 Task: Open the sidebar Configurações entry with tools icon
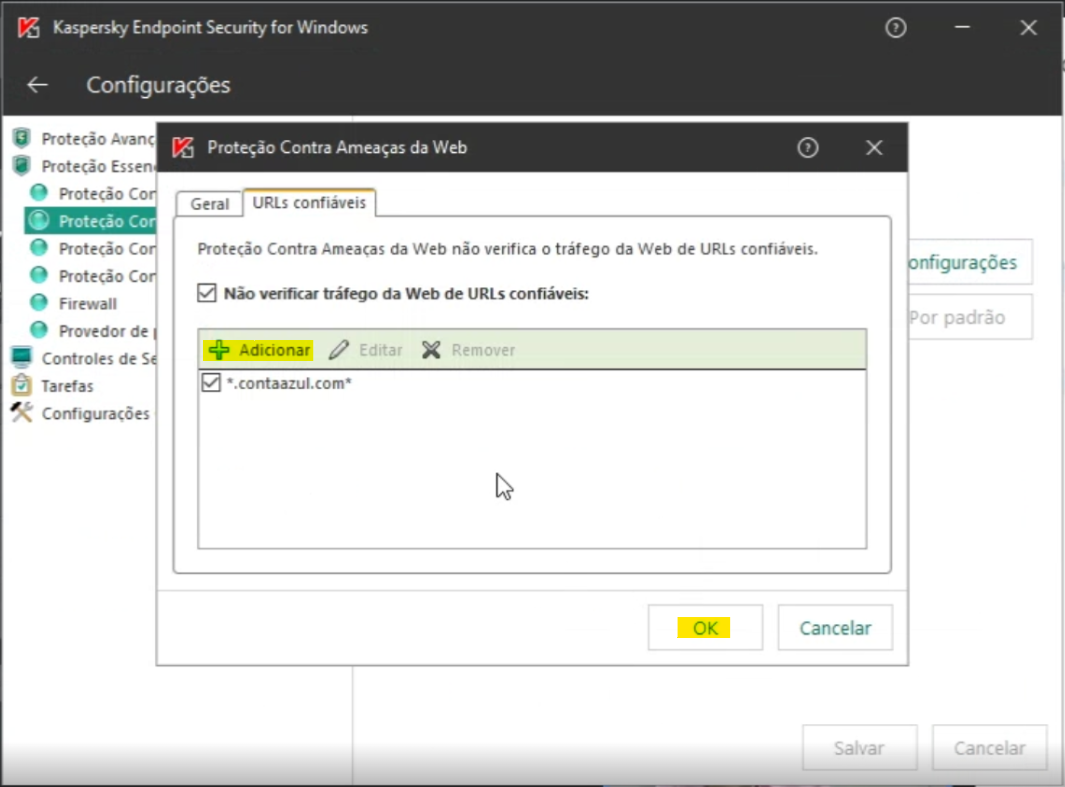pyautogui.click(x=96, y=413)
